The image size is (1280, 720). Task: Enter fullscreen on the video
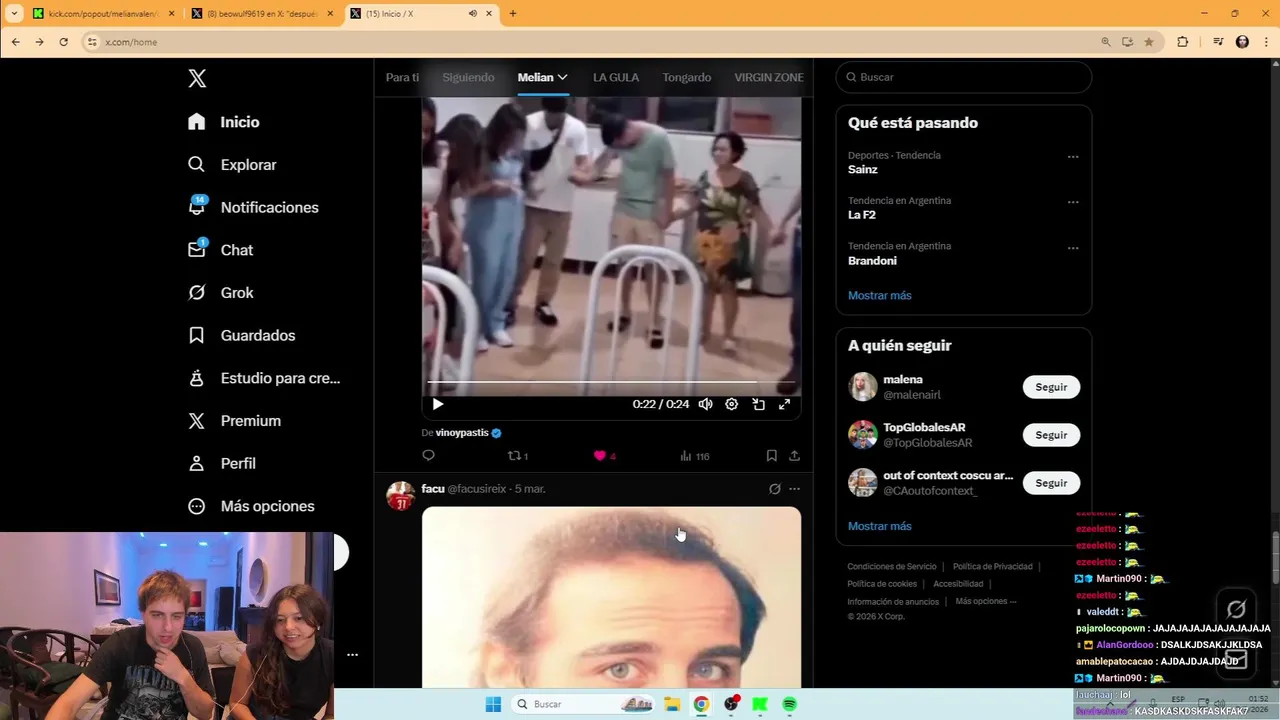pyautogui.click(x=785, y=404)
